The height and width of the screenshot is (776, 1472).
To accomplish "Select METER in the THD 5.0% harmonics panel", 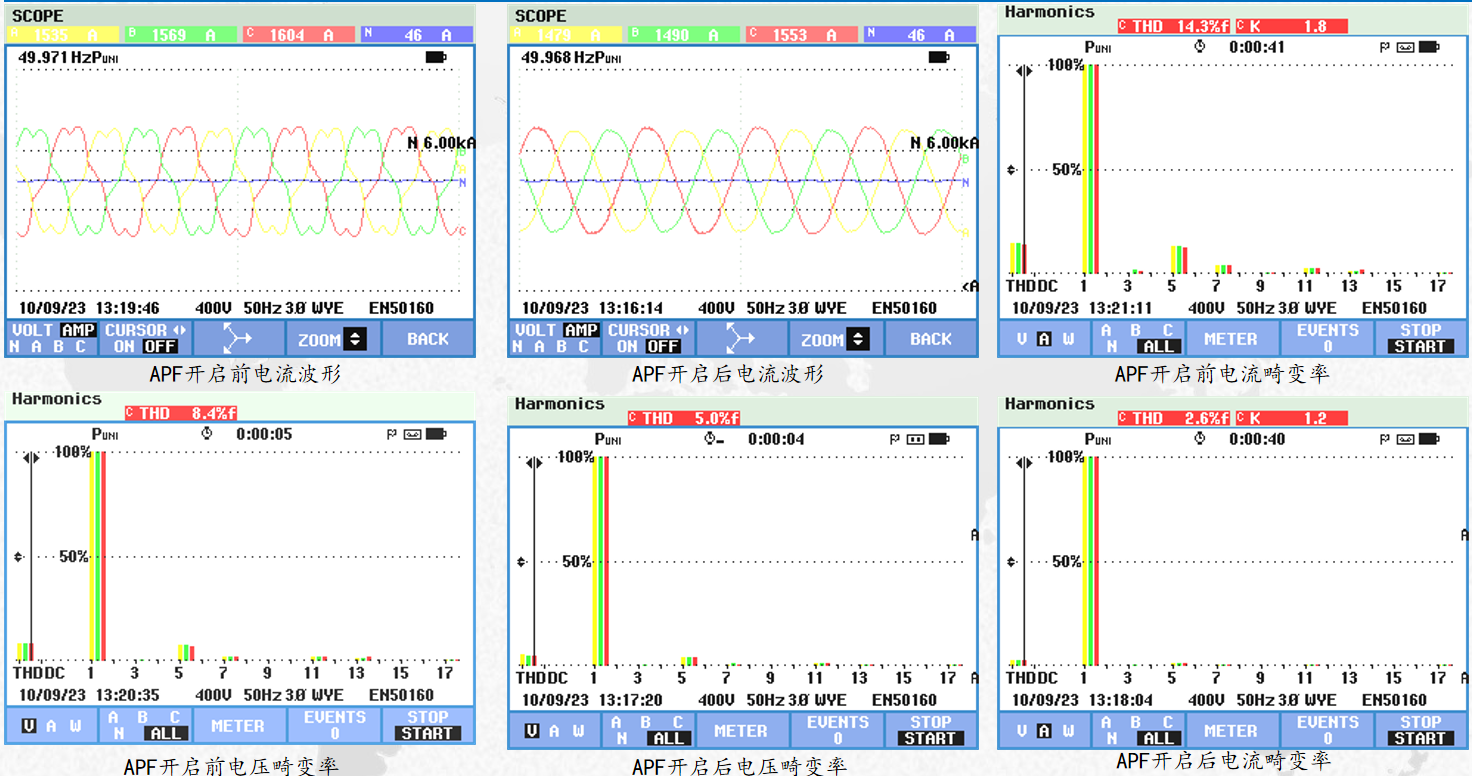I will point(741,731).
